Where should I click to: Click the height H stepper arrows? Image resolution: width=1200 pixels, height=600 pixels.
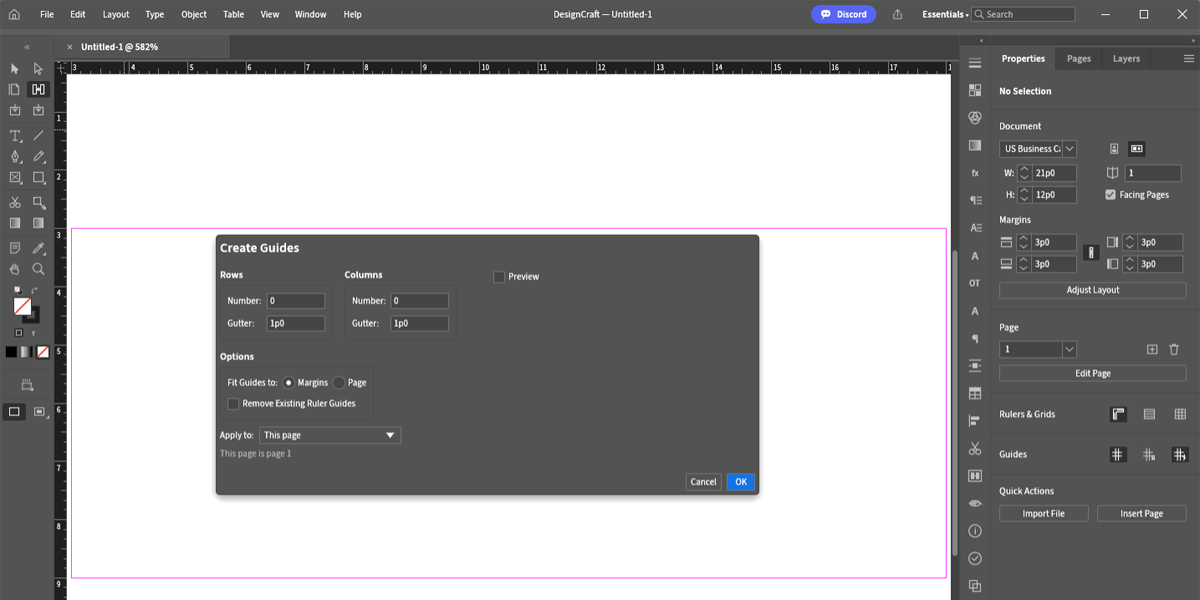(1024, 195)
